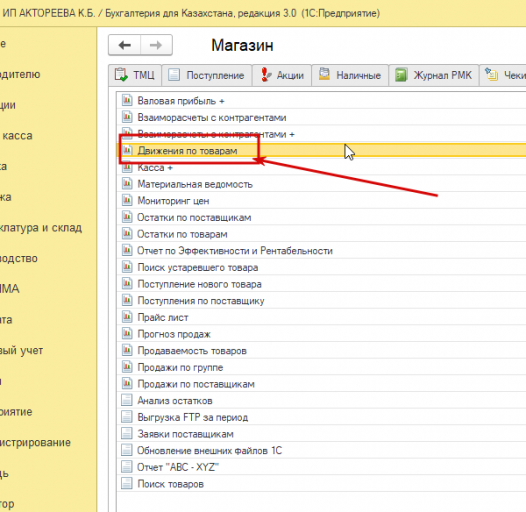Click the forward arrow navigation button
The height and width of the screenshot is (512, 526).
coord(156,45)
